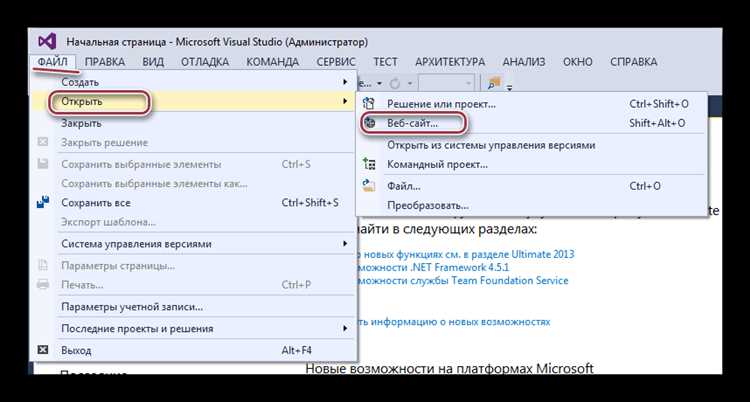
Task: Open the СПРАВКА menu
Action: pos(633,62)
